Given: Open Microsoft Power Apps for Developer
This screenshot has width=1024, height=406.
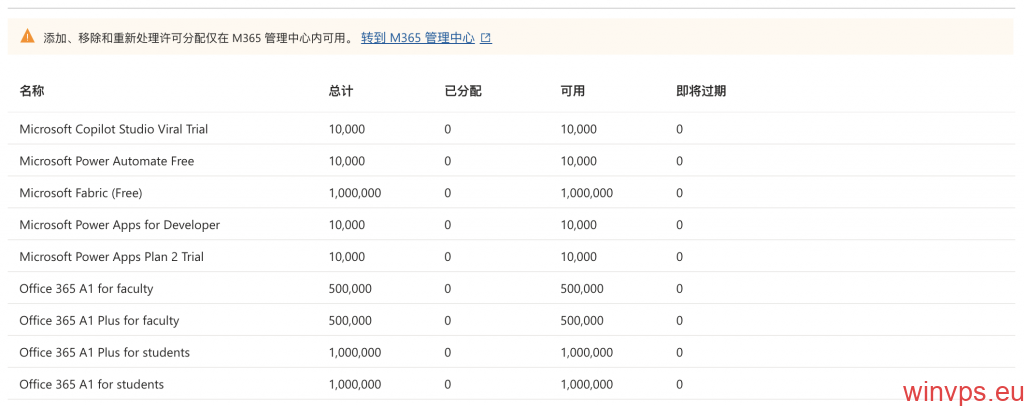Looking at the screenshot, I should (x=120, y=225).
